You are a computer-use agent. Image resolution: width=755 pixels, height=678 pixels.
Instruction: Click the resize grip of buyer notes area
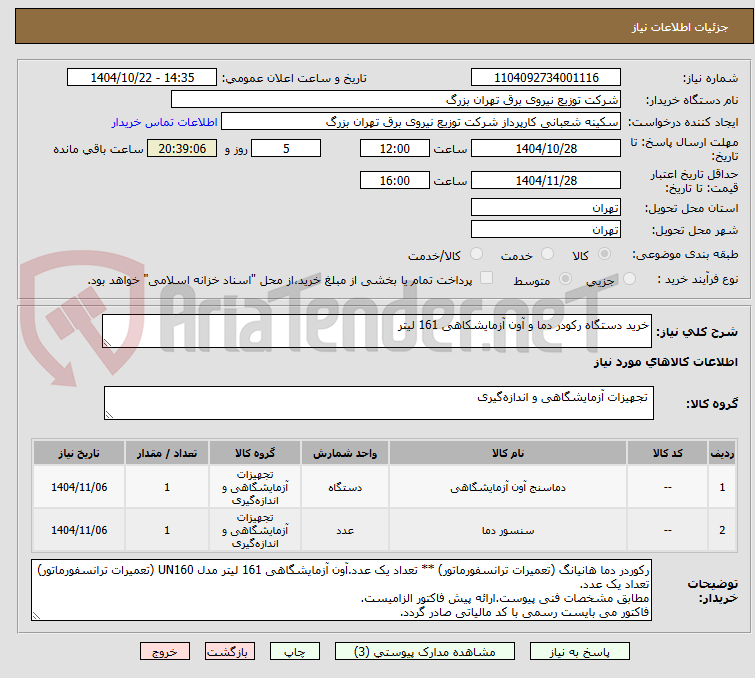(x=37, y=615)
